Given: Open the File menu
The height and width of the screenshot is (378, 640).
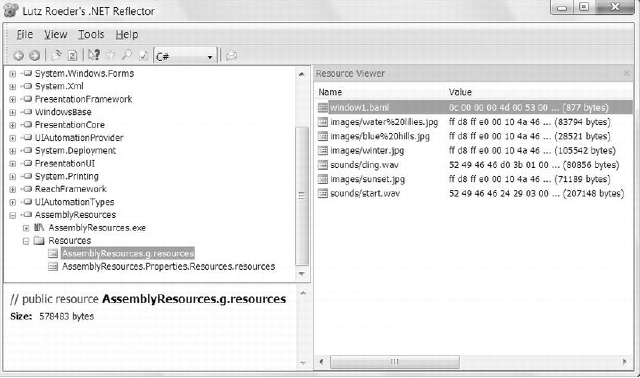Looking at the screenshot, I should 24,35.
